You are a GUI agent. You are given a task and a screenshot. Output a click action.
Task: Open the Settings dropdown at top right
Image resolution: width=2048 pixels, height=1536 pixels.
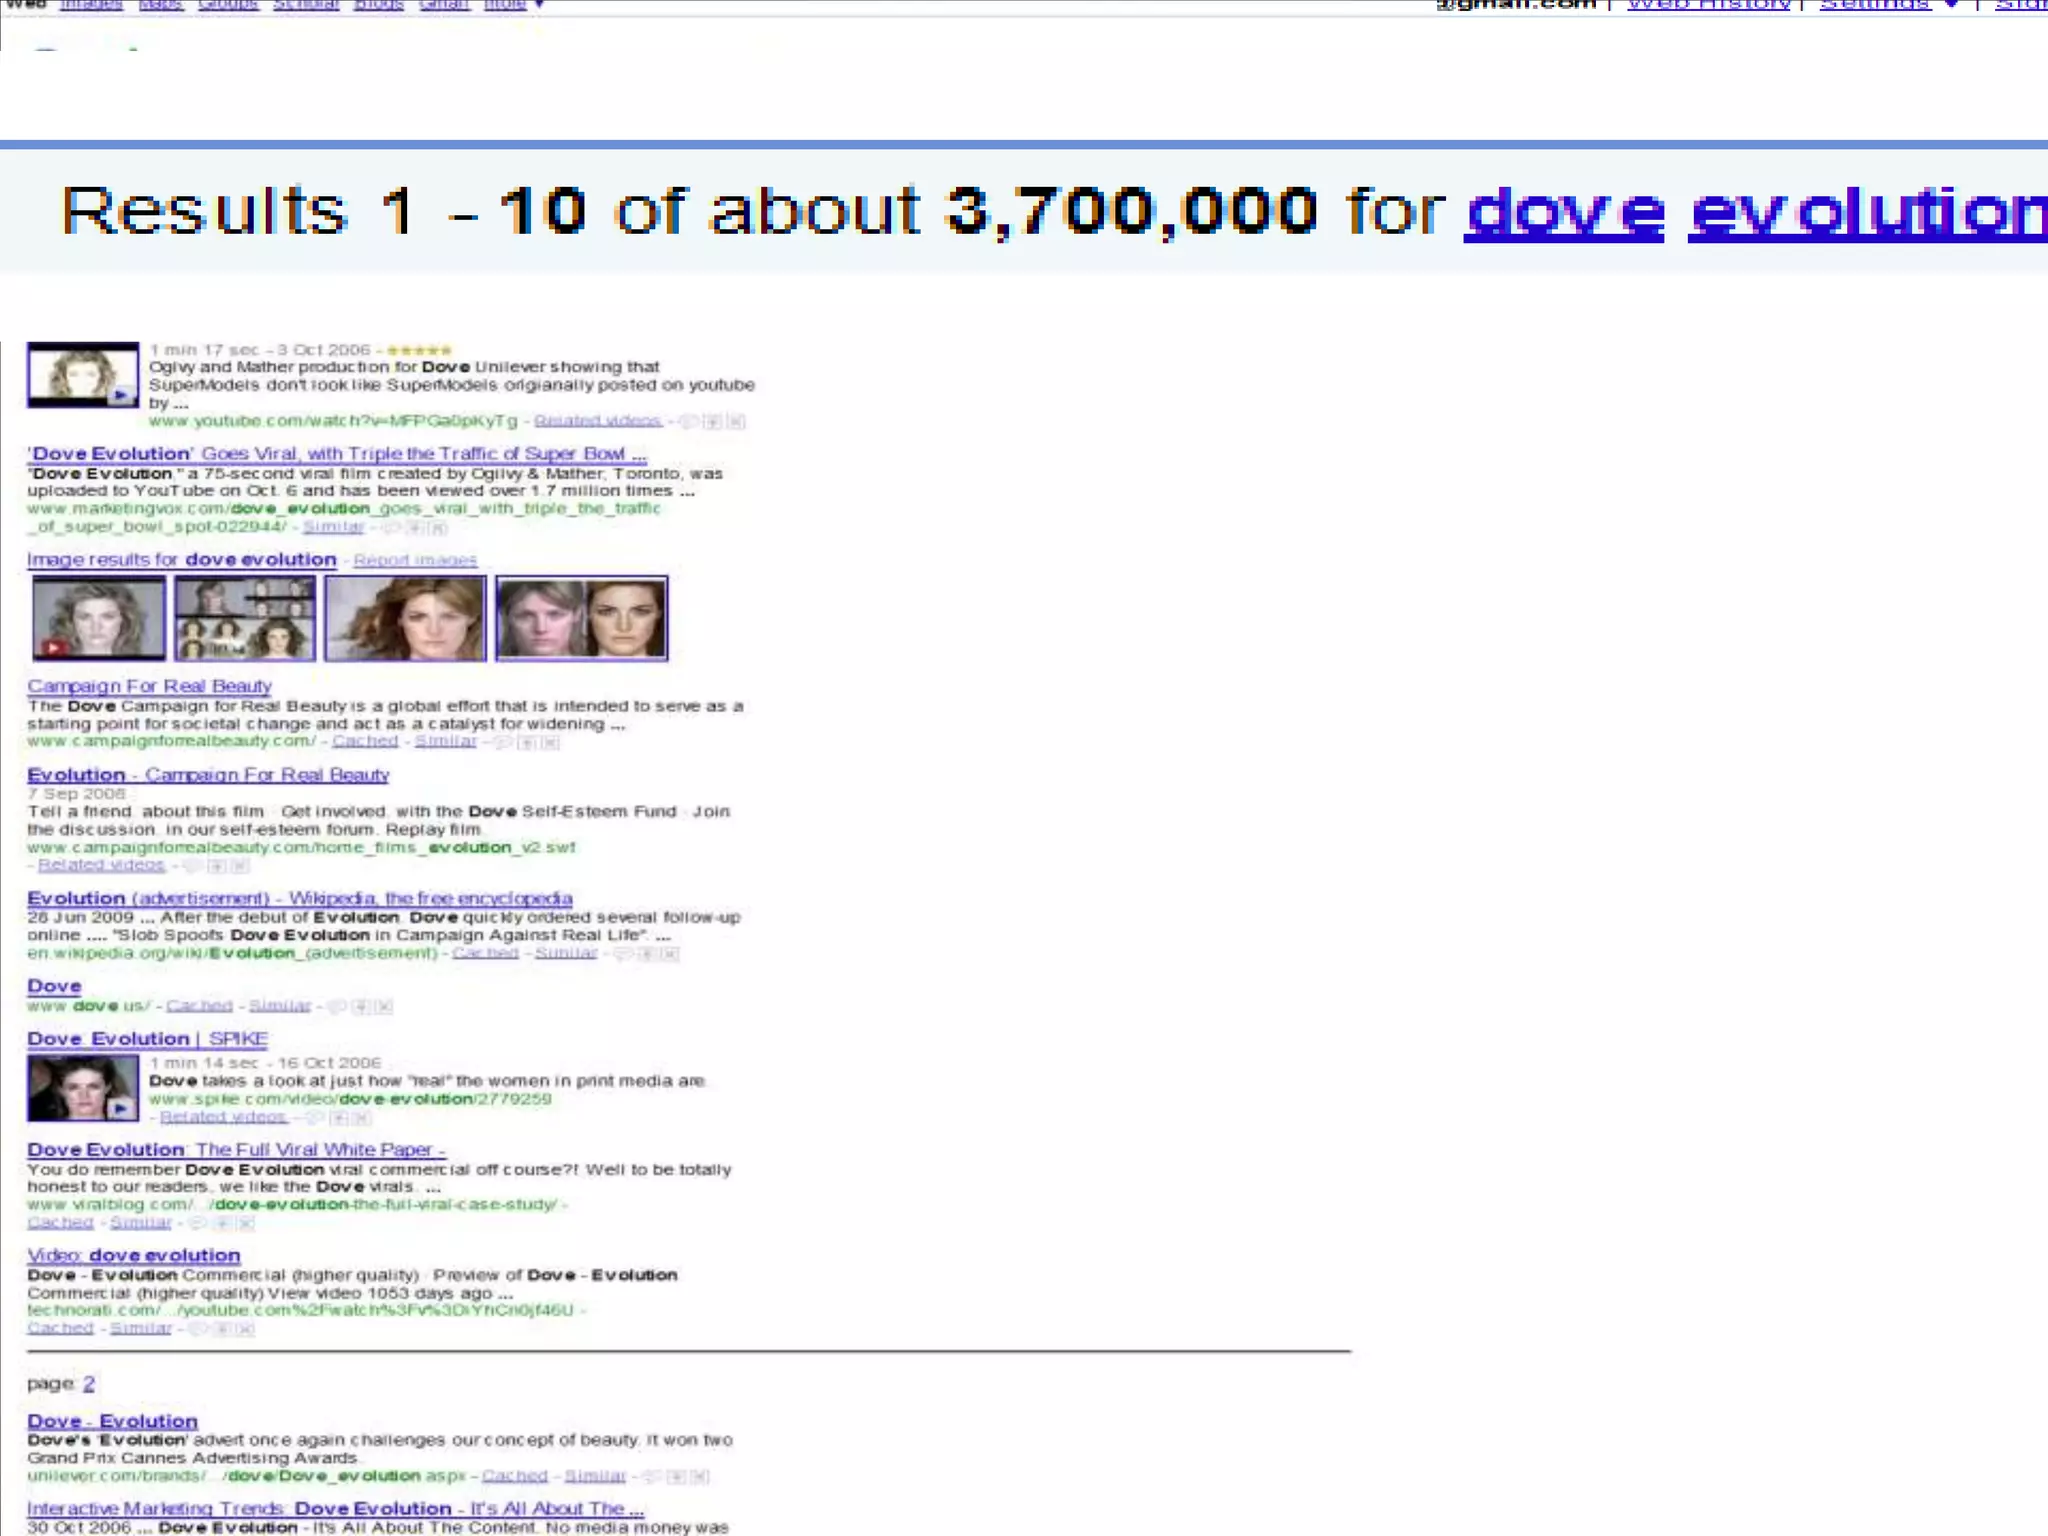[1886, 5]
